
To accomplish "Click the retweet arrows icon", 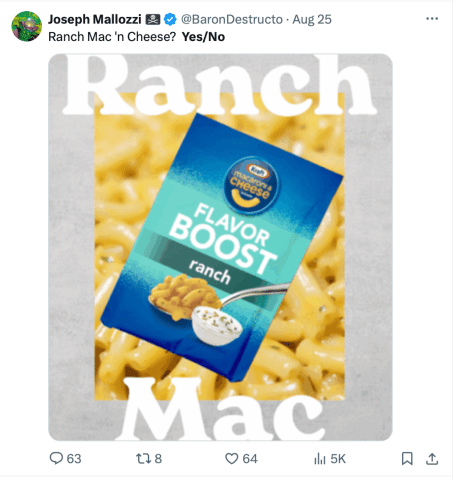I will [144, 459].
